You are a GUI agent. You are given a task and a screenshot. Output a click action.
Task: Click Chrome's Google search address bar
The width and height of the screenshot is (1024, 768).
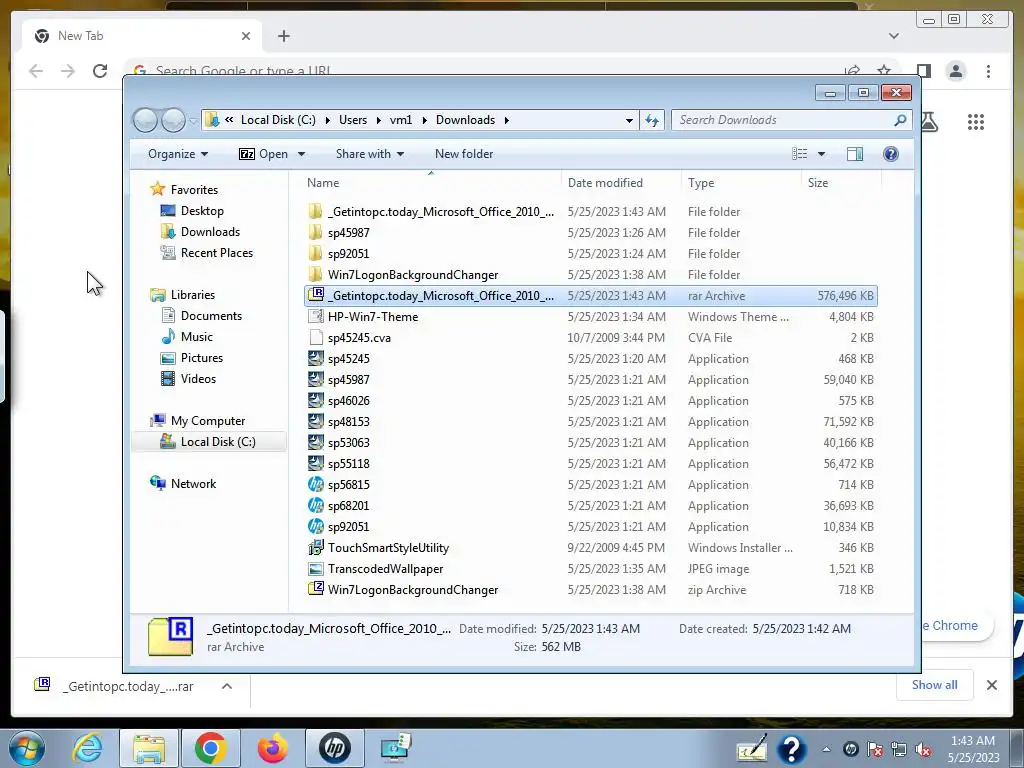(x=483, y=70)
